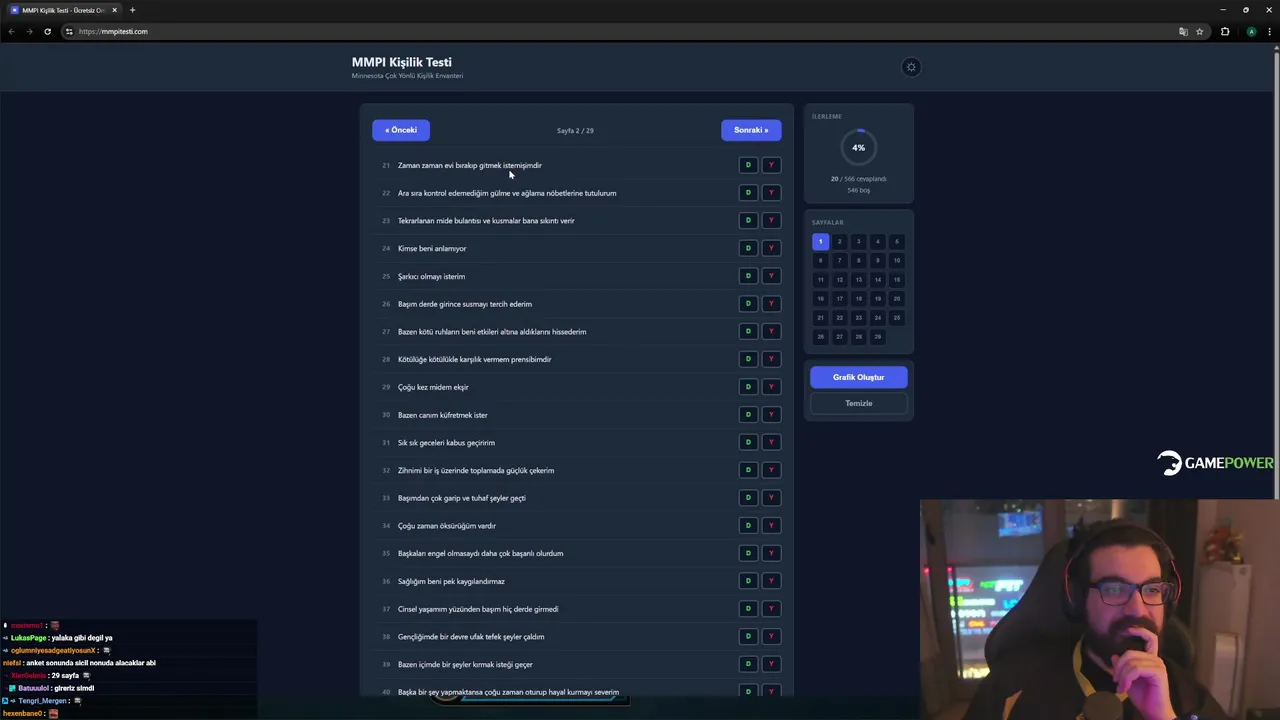The image size is (1280, 720).
Task: Click the '546 boş' counter text
Action: (858, 190)
